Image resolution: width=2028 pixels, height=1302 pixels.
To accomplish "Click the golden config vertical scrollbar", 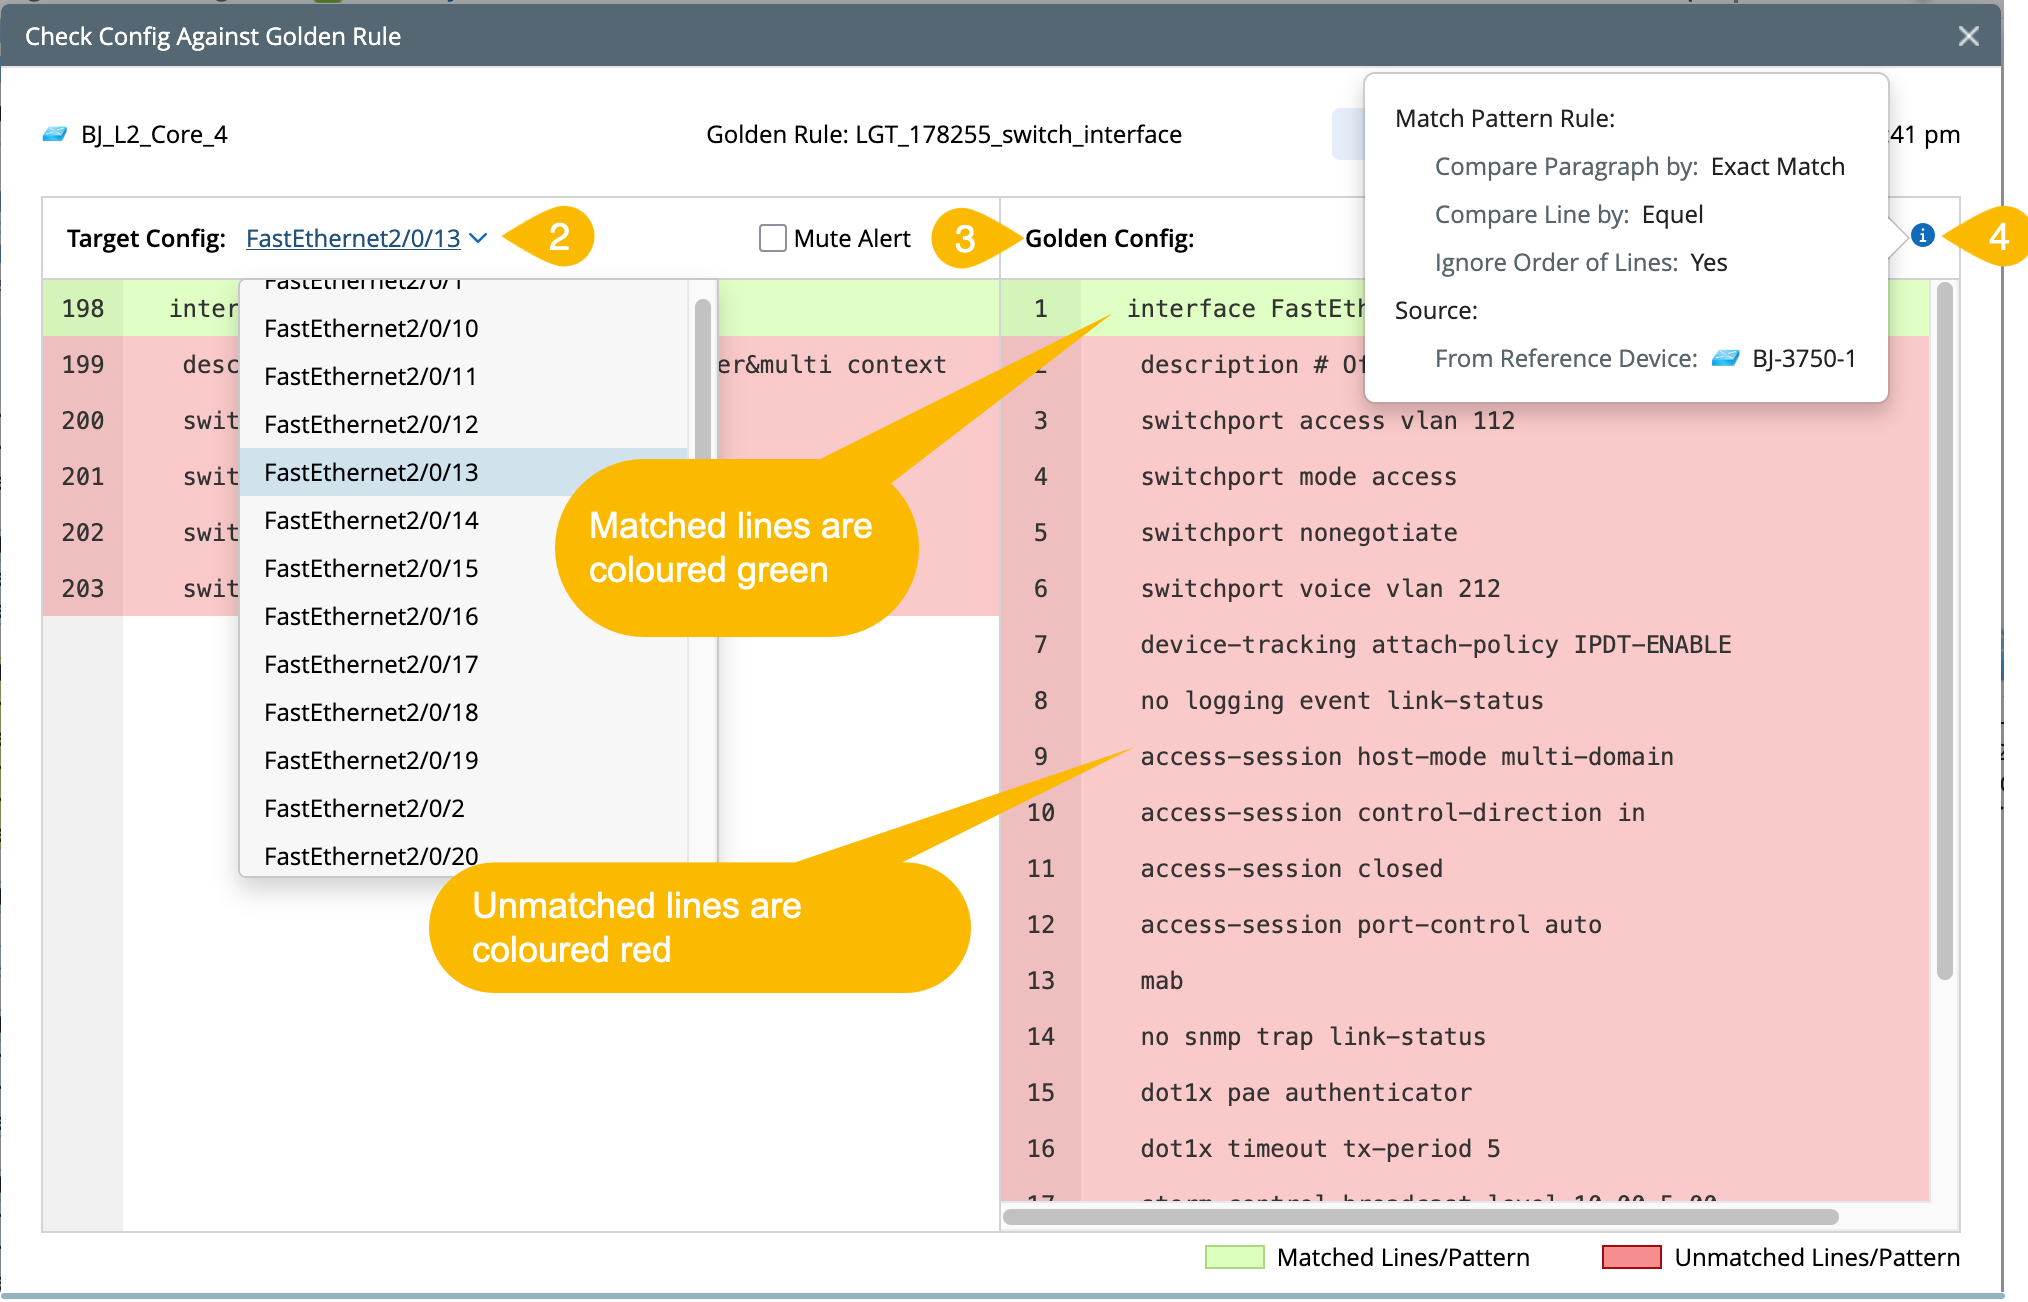I will pos(1944,630).
